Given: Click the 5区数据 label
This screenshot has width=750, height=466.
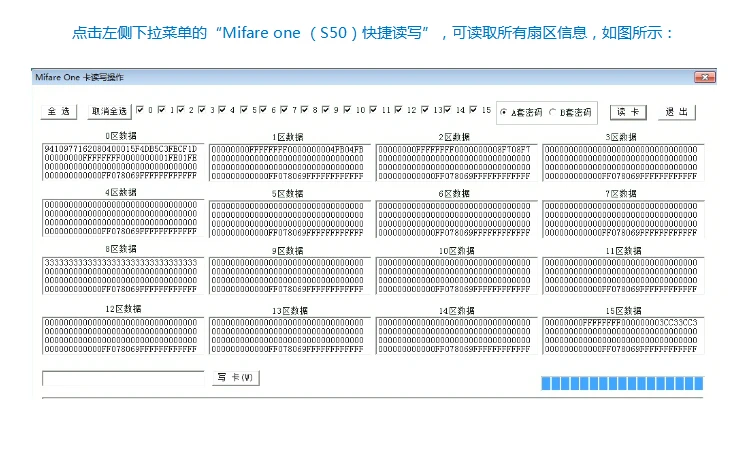Looking at the screenshot, I should pyautogui.click(x=287, y=194).
